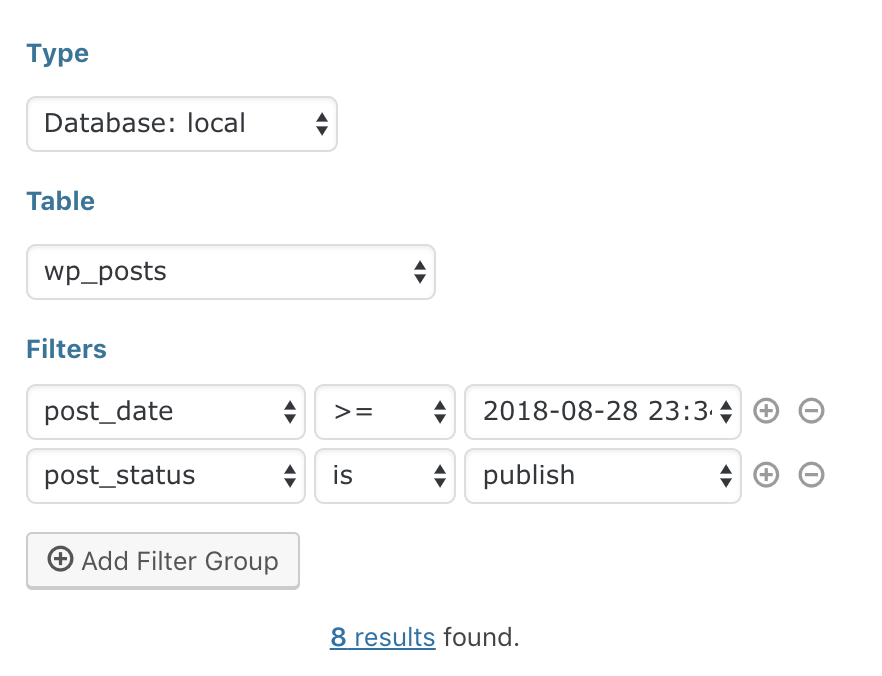Click the "found." text after results
Image resolution: width=882 pixels, height=676 pixels.
[x=481, y=637]
